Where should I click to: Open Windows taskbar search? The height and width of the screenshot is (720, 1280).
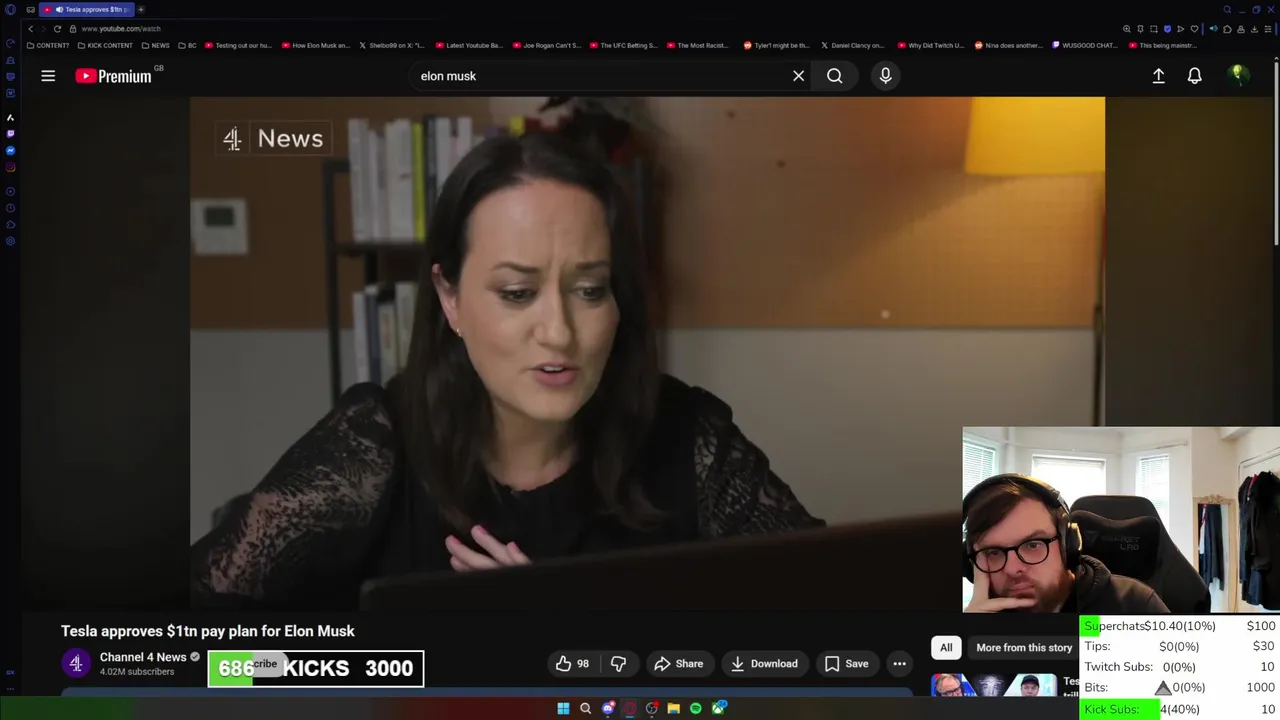[x=585, y=709]
